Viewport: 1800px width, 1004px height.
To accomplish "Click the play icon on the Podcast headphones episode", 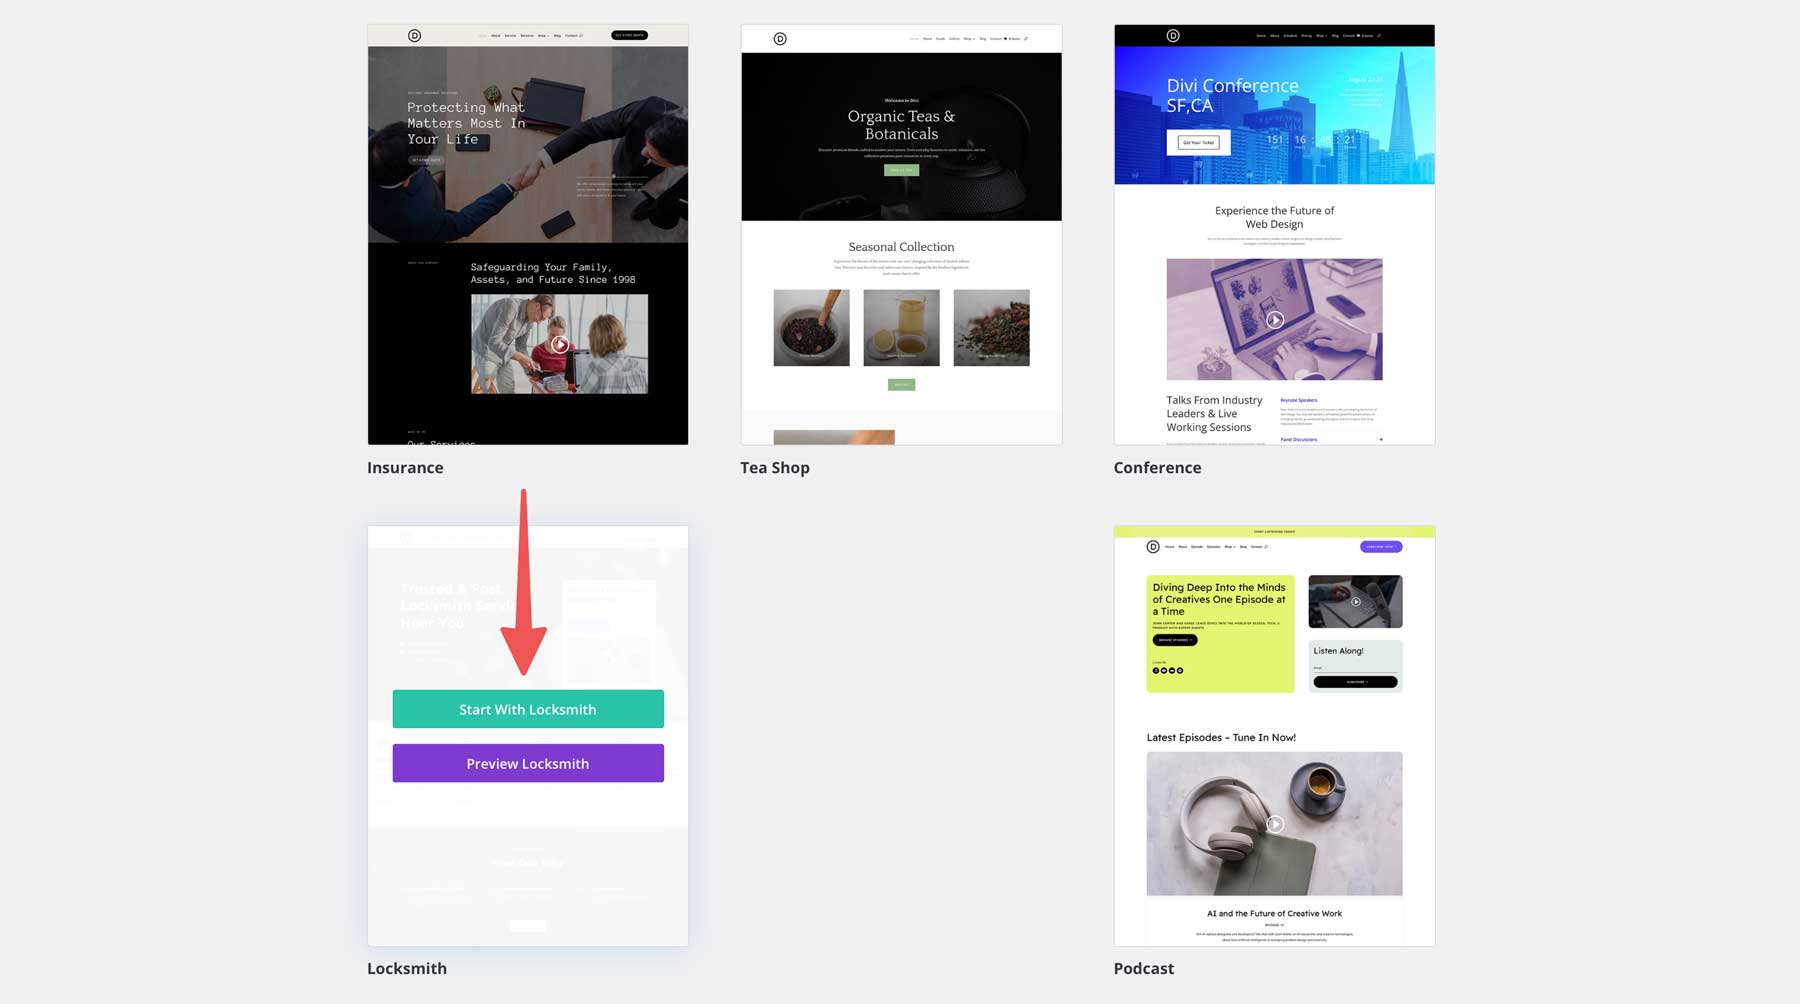I will click(x=1275, y=823).
